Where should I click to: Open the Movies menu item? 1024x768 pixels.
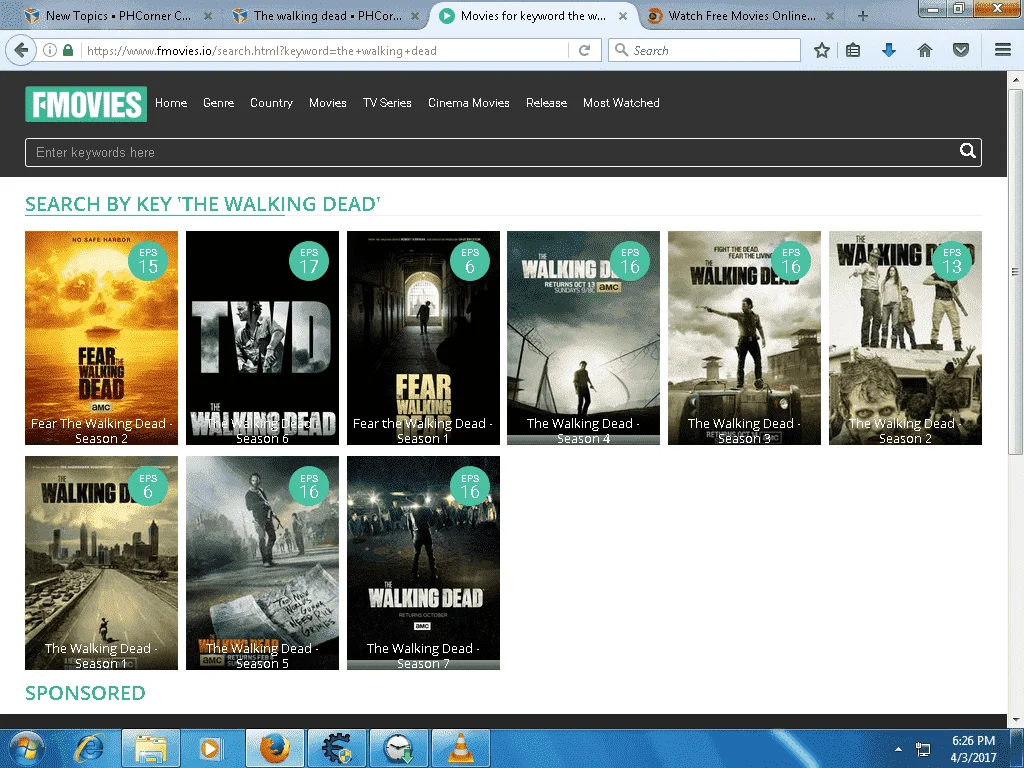tap(328, 103)
